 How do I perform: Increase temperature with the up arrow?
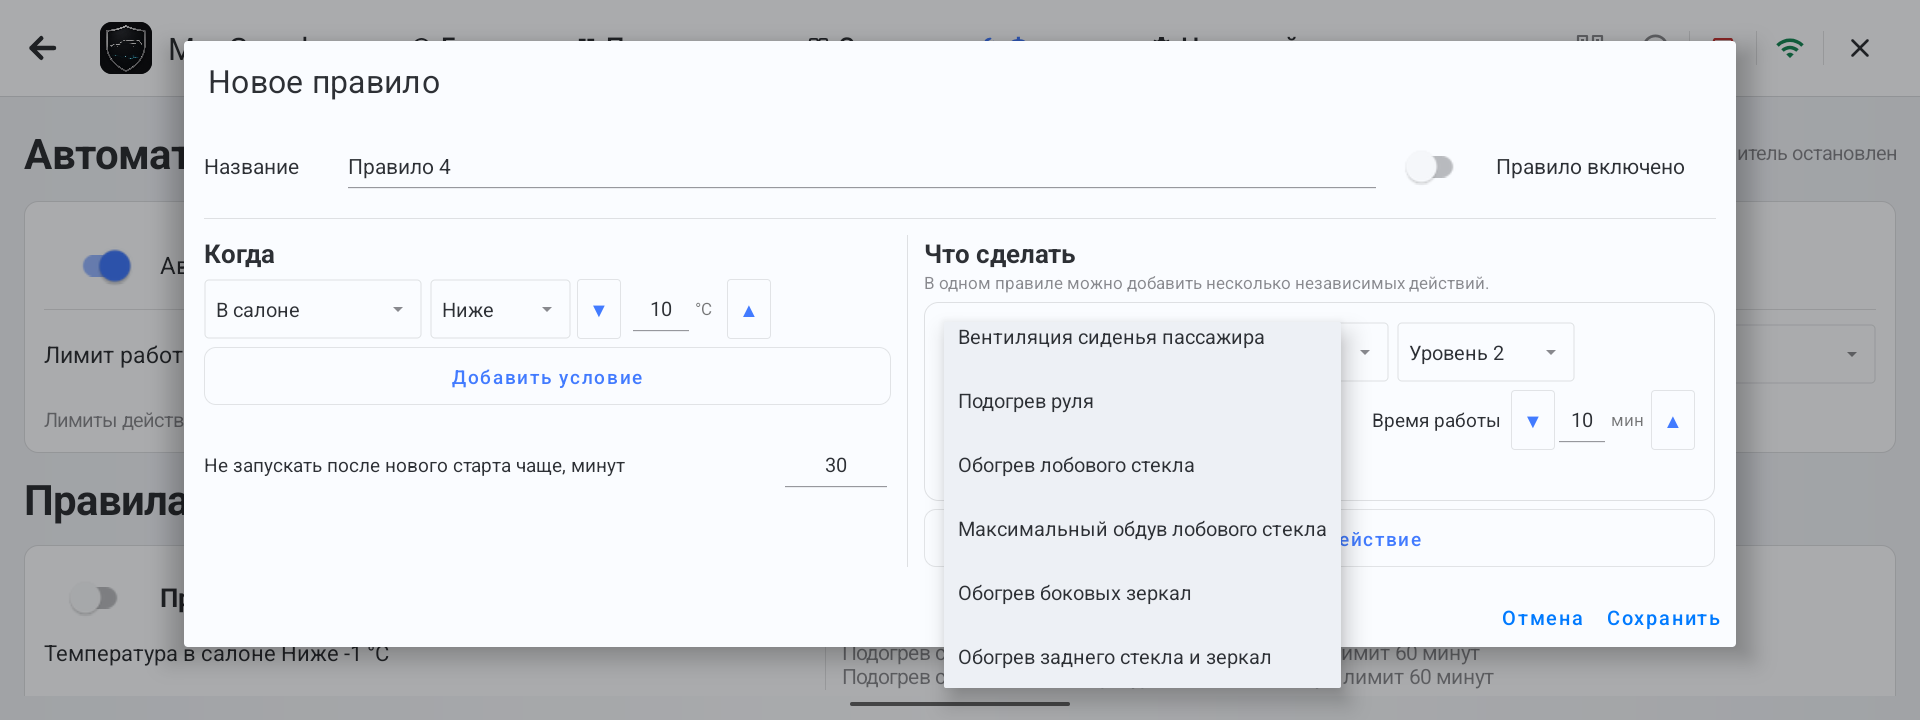pos(749,310)
